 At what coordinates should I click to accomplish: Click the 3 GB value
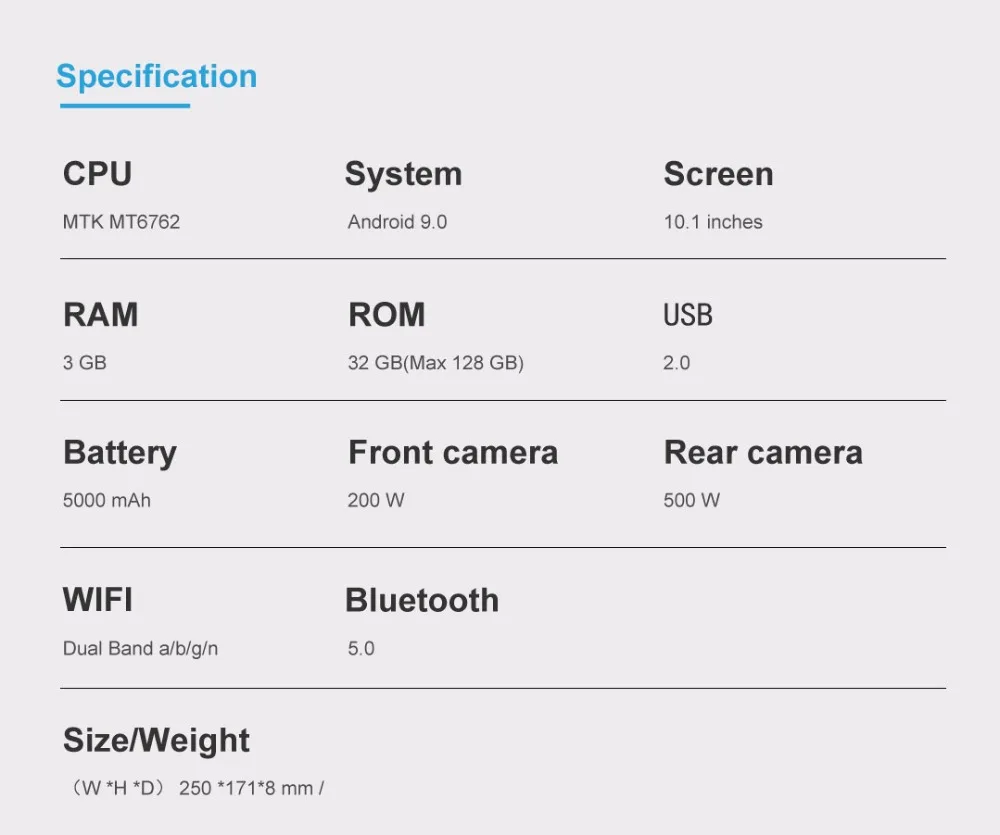84,363
